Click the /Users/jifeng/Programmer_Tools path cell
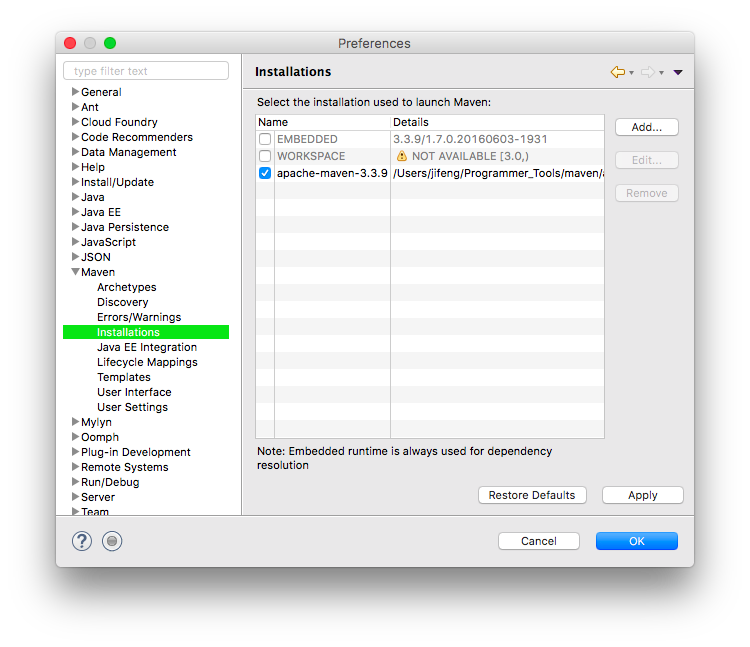This screenshot has height=647, width=750. 498,173
